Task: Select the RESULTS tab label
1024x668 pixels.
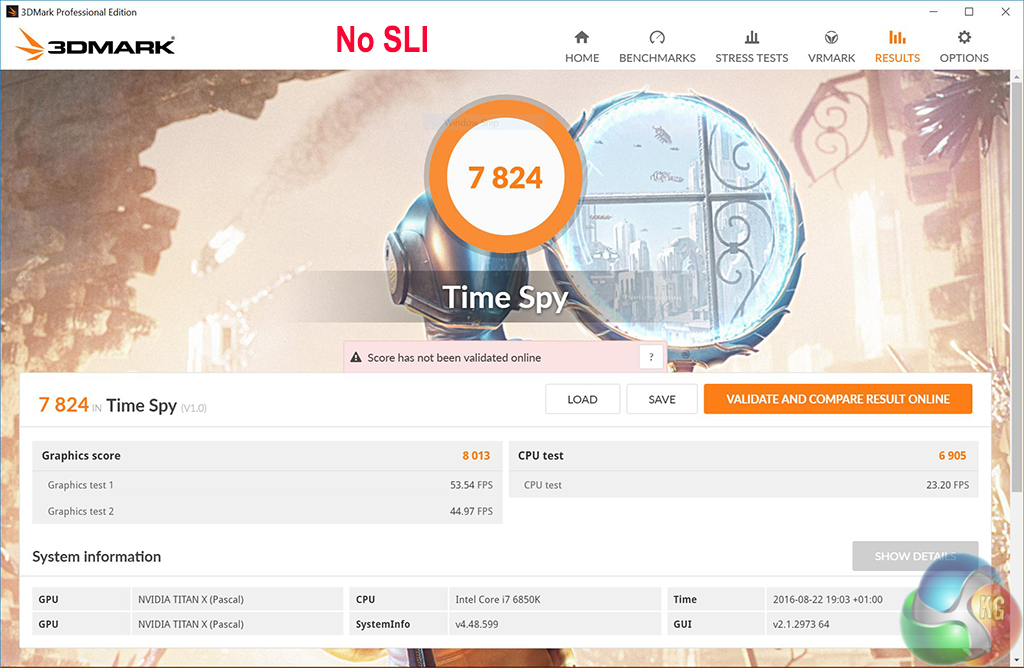Action: 897,58
